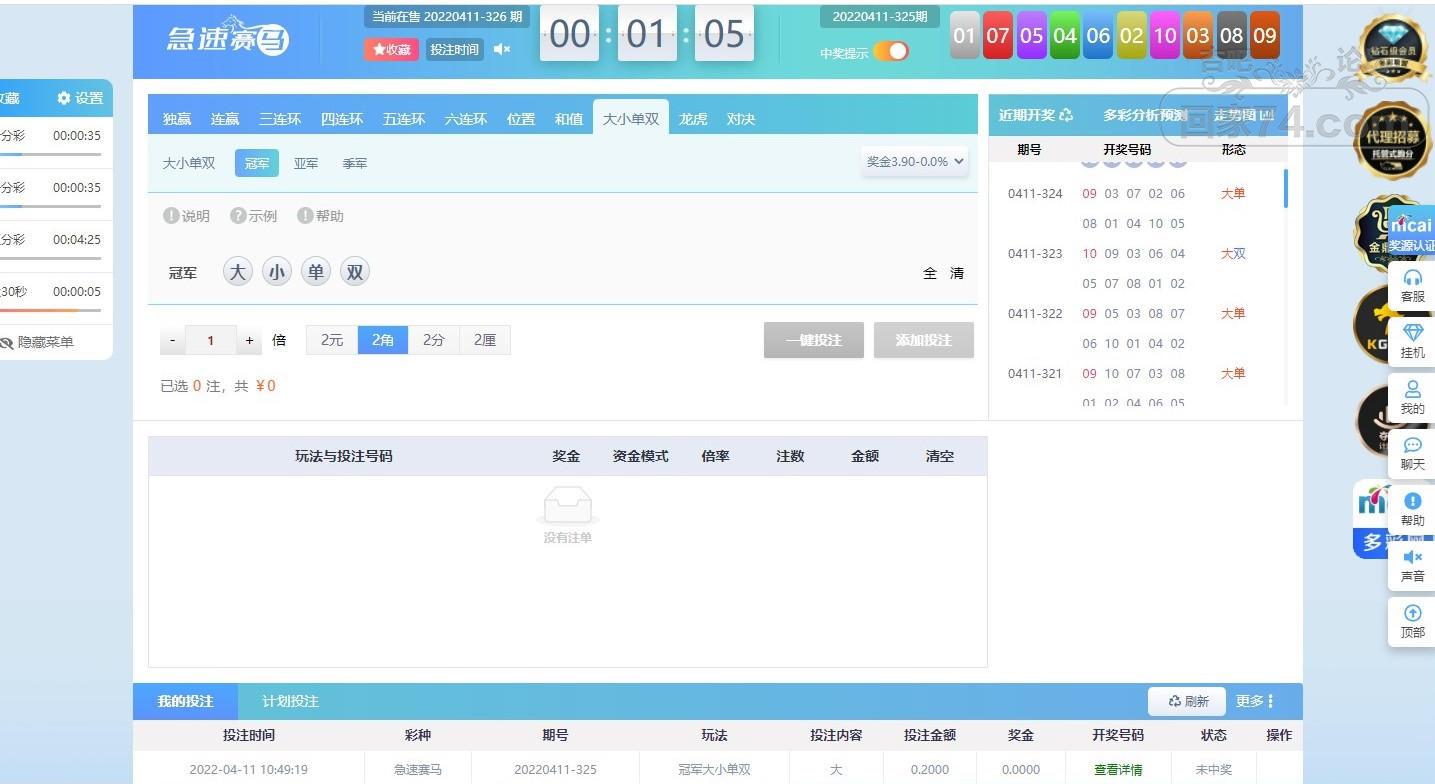
Task: Click the 急速赛马 logo
Action: coord(228,38)
